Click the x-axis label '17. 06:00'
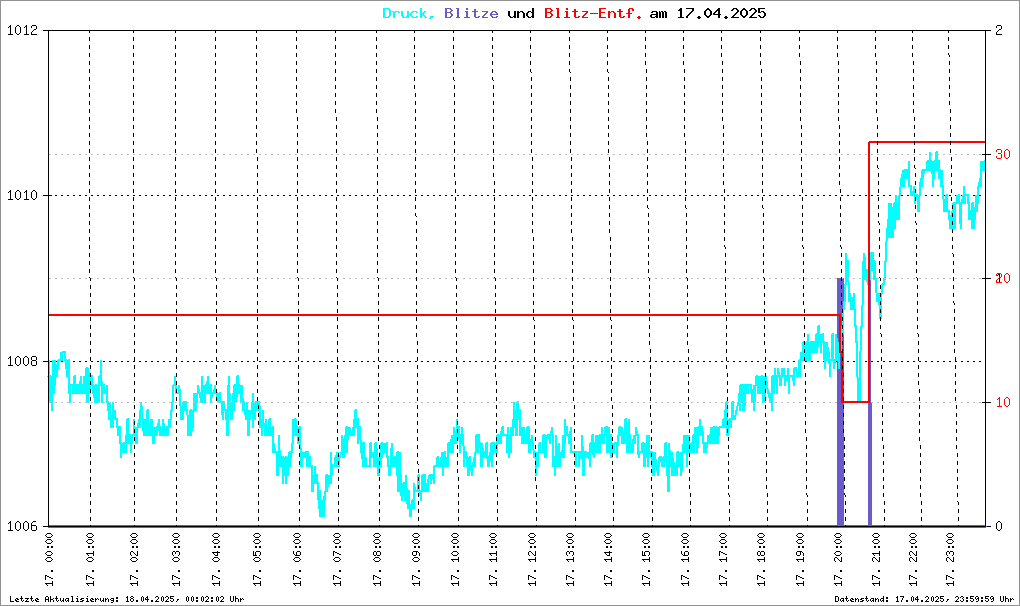Viewport: 1020px width, 606px height. coord(298,560)
